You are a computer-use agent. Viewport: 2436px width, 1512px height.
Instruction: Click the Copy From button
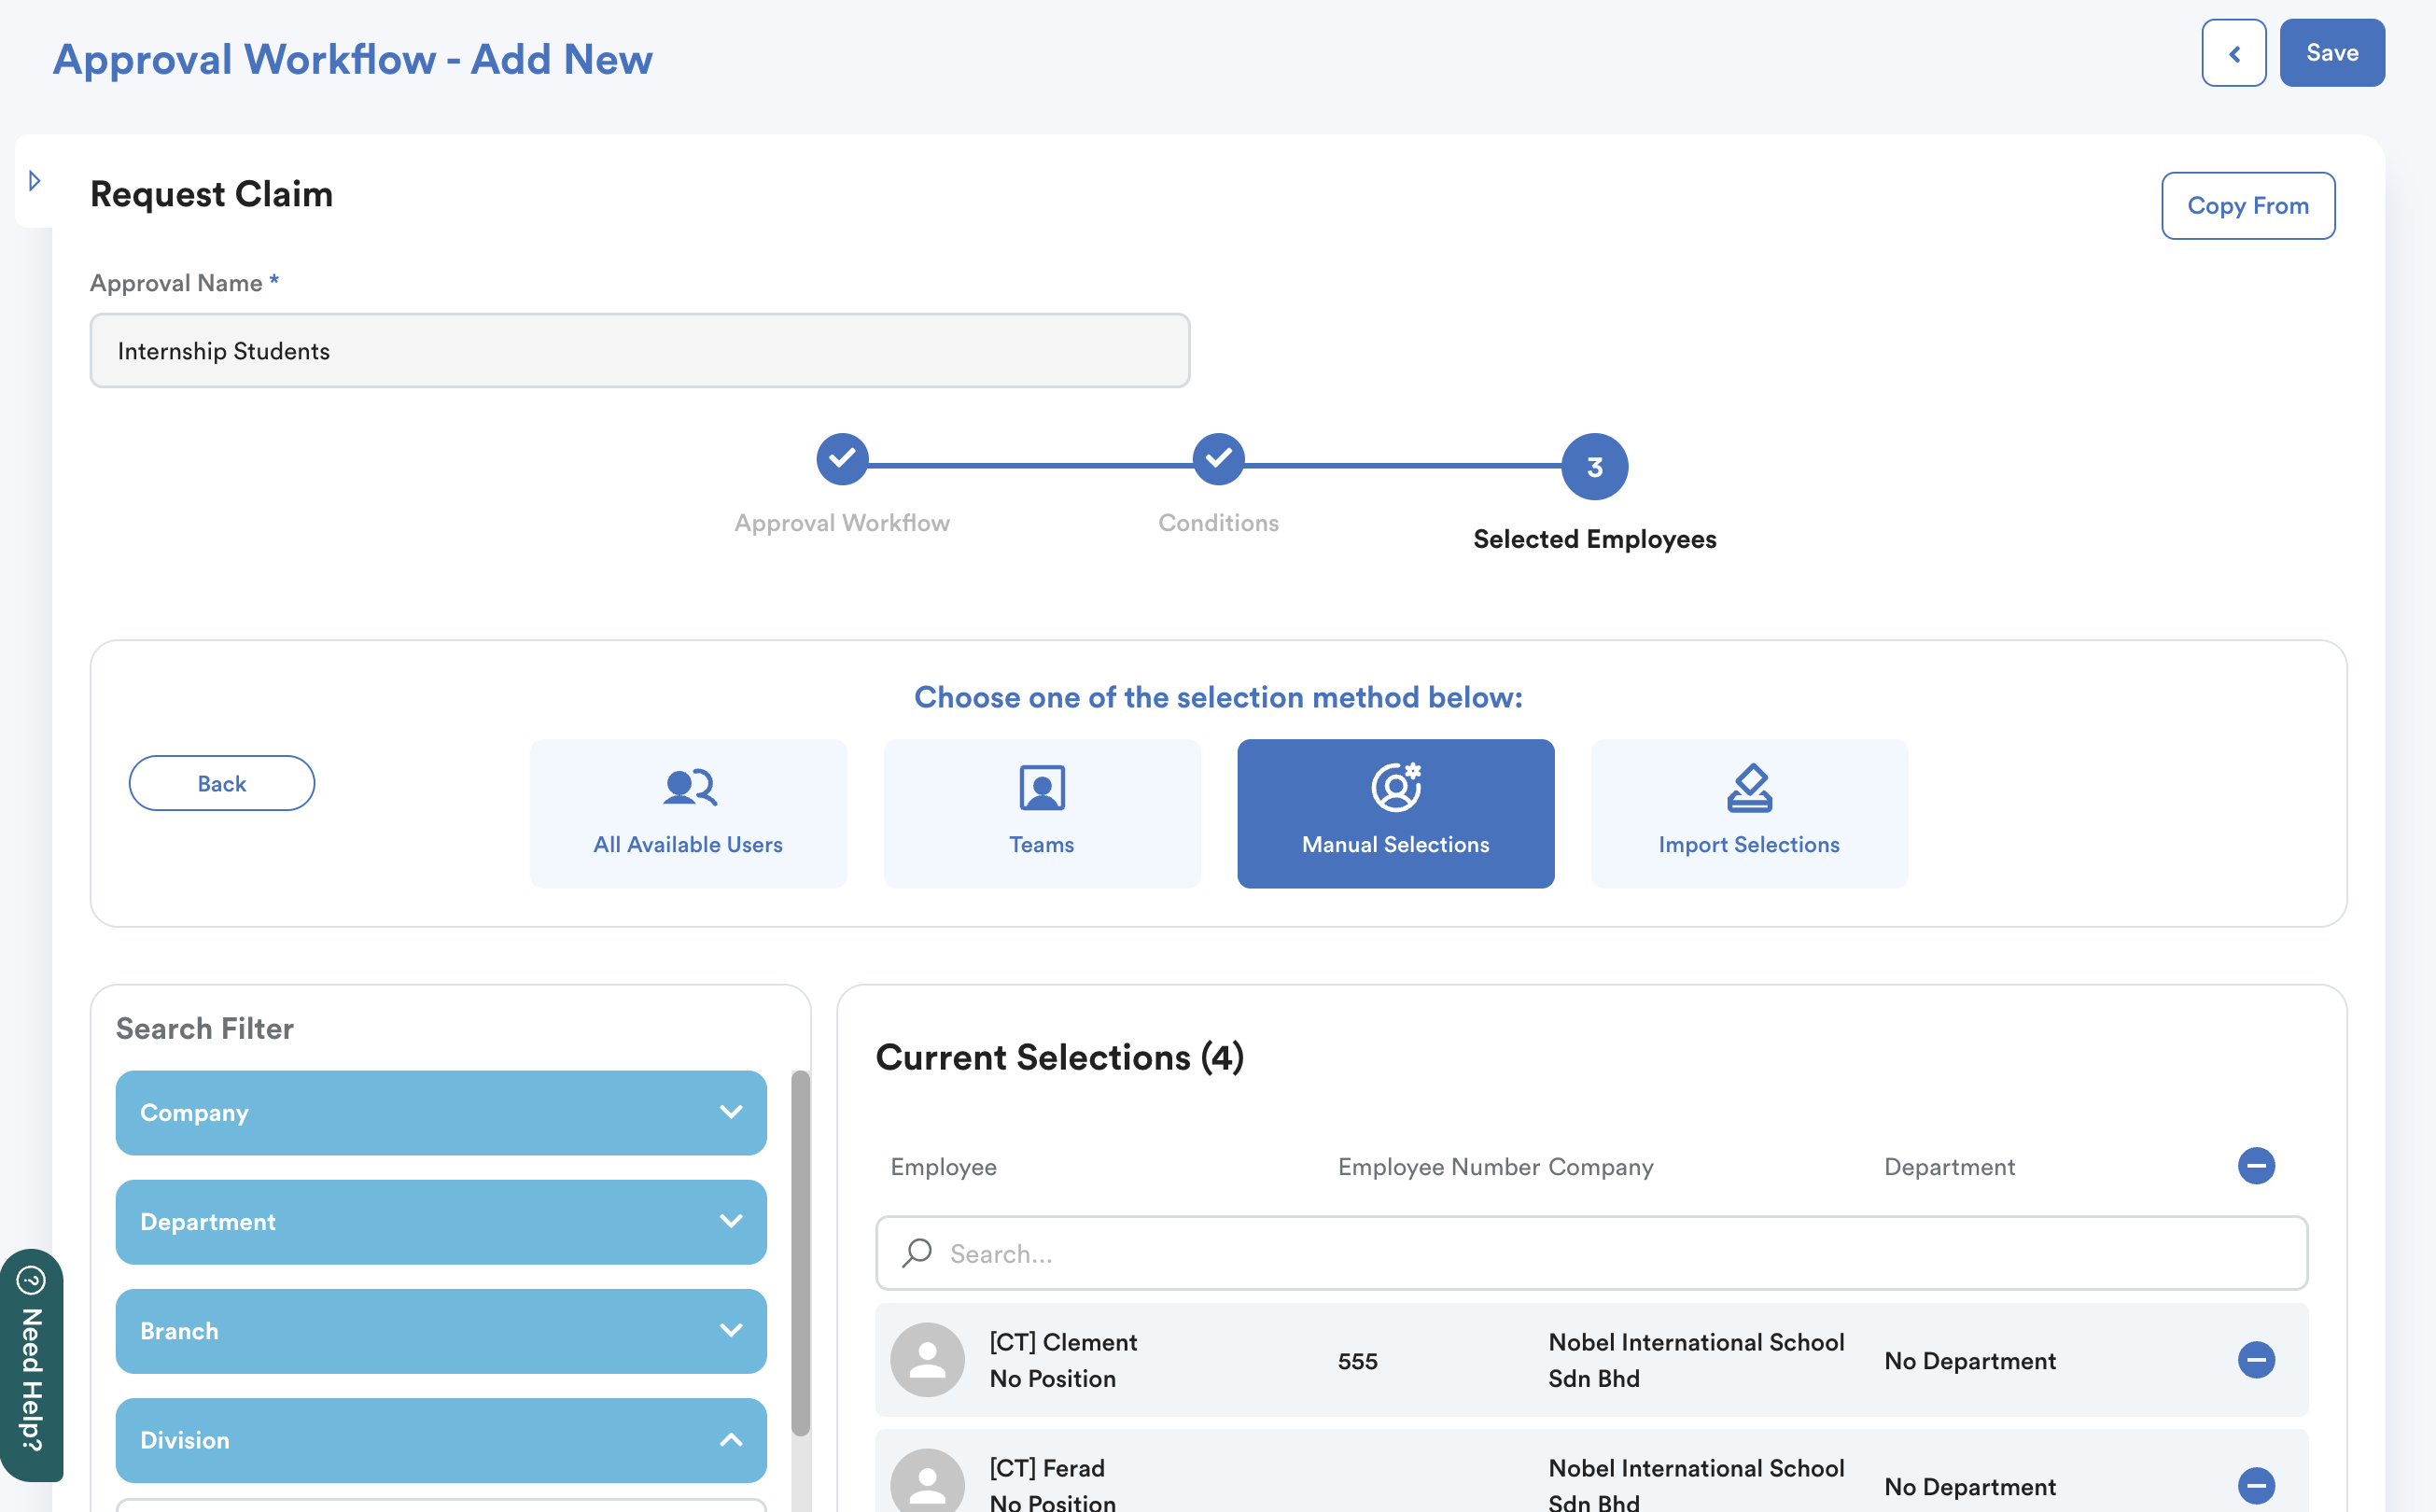click(2247, 206)
